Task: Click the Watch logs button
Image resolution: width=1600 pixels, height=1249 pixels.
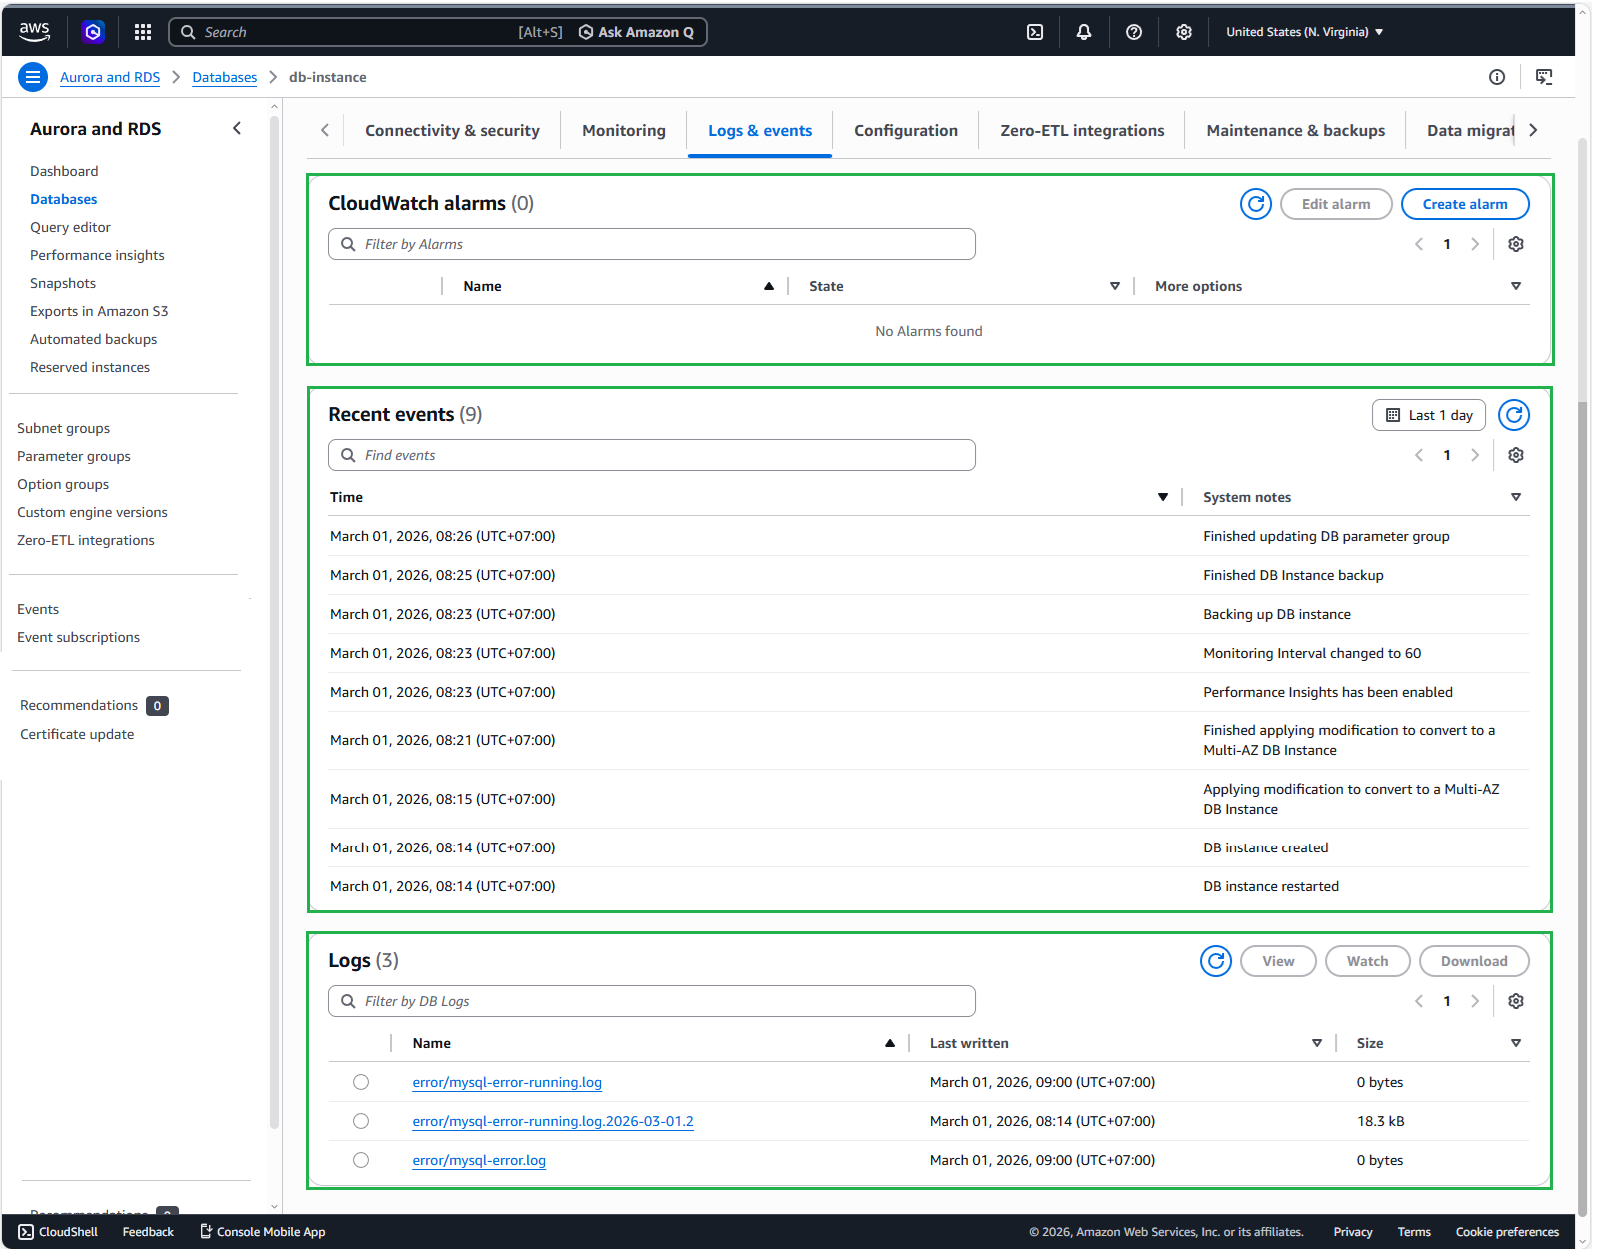Action: (1367, 961)
